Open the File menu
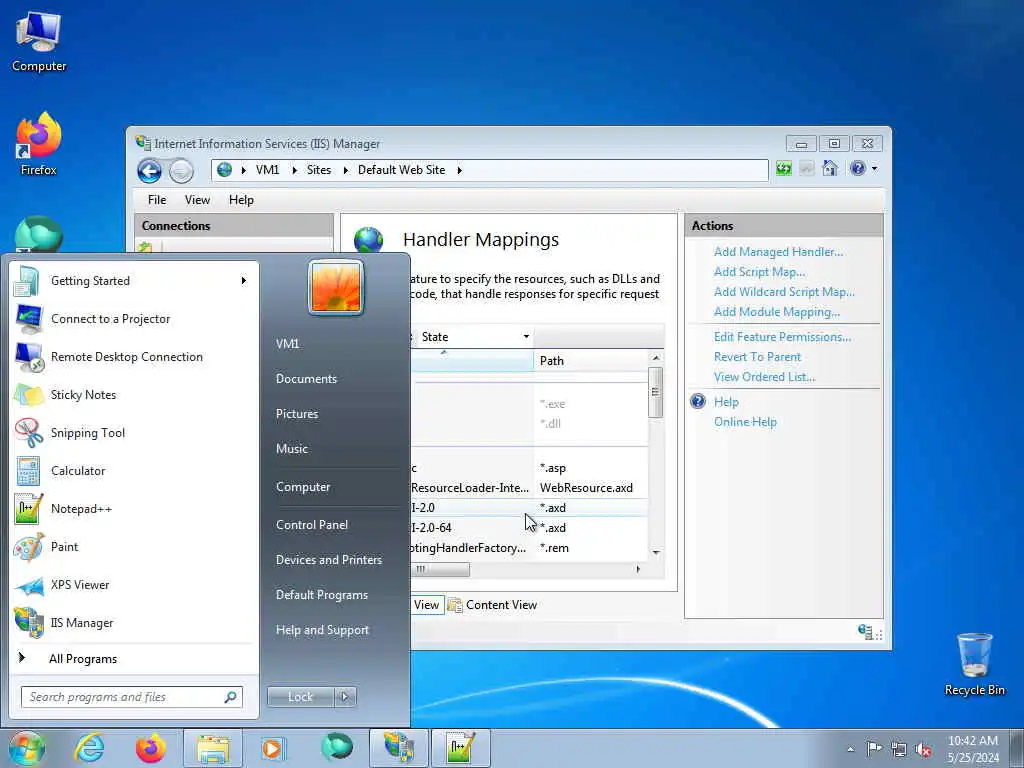Image resolution: width=1024 pixels, height=768 pixels. 157,200
